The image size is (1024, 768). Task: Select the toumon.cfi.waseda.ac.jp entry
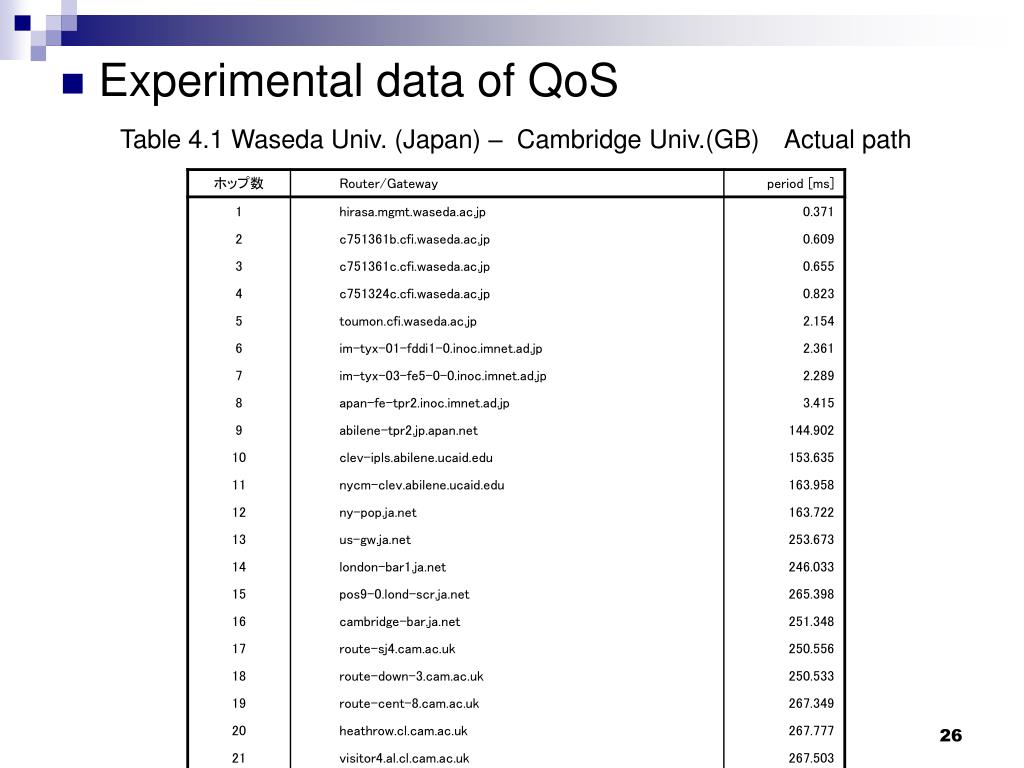(408, 321)
